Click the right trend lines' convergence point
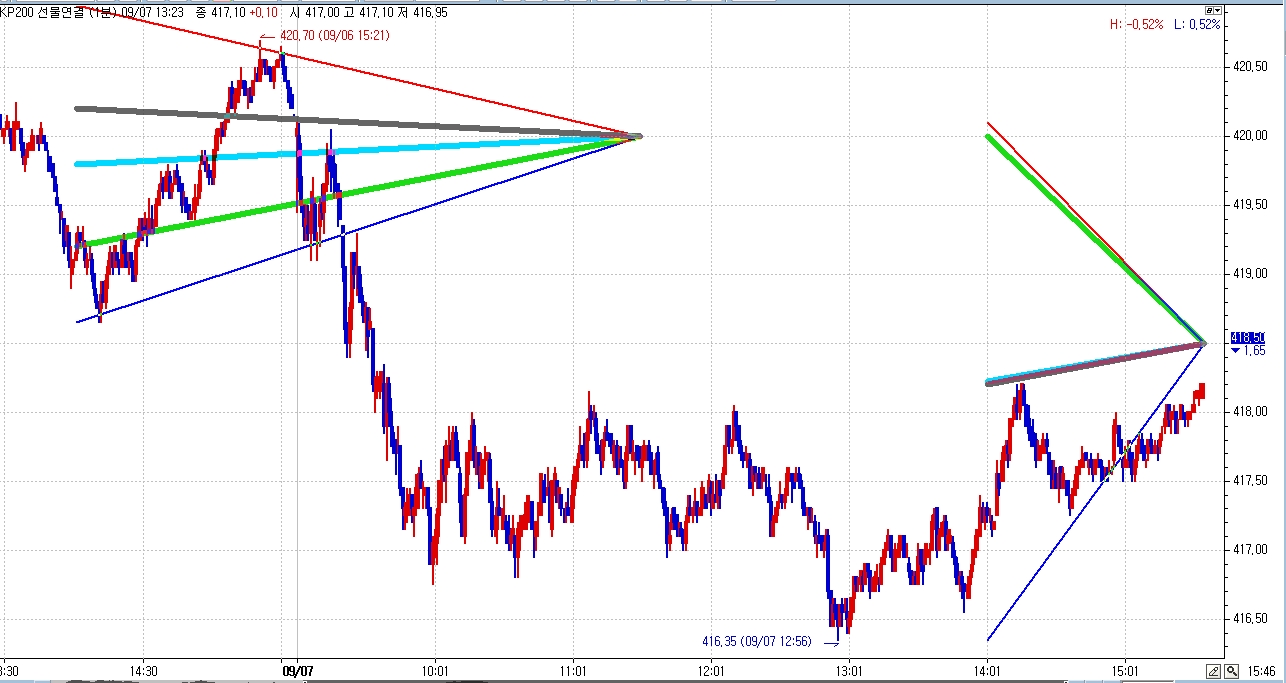1286x683 pixels. pos(1203,343)
